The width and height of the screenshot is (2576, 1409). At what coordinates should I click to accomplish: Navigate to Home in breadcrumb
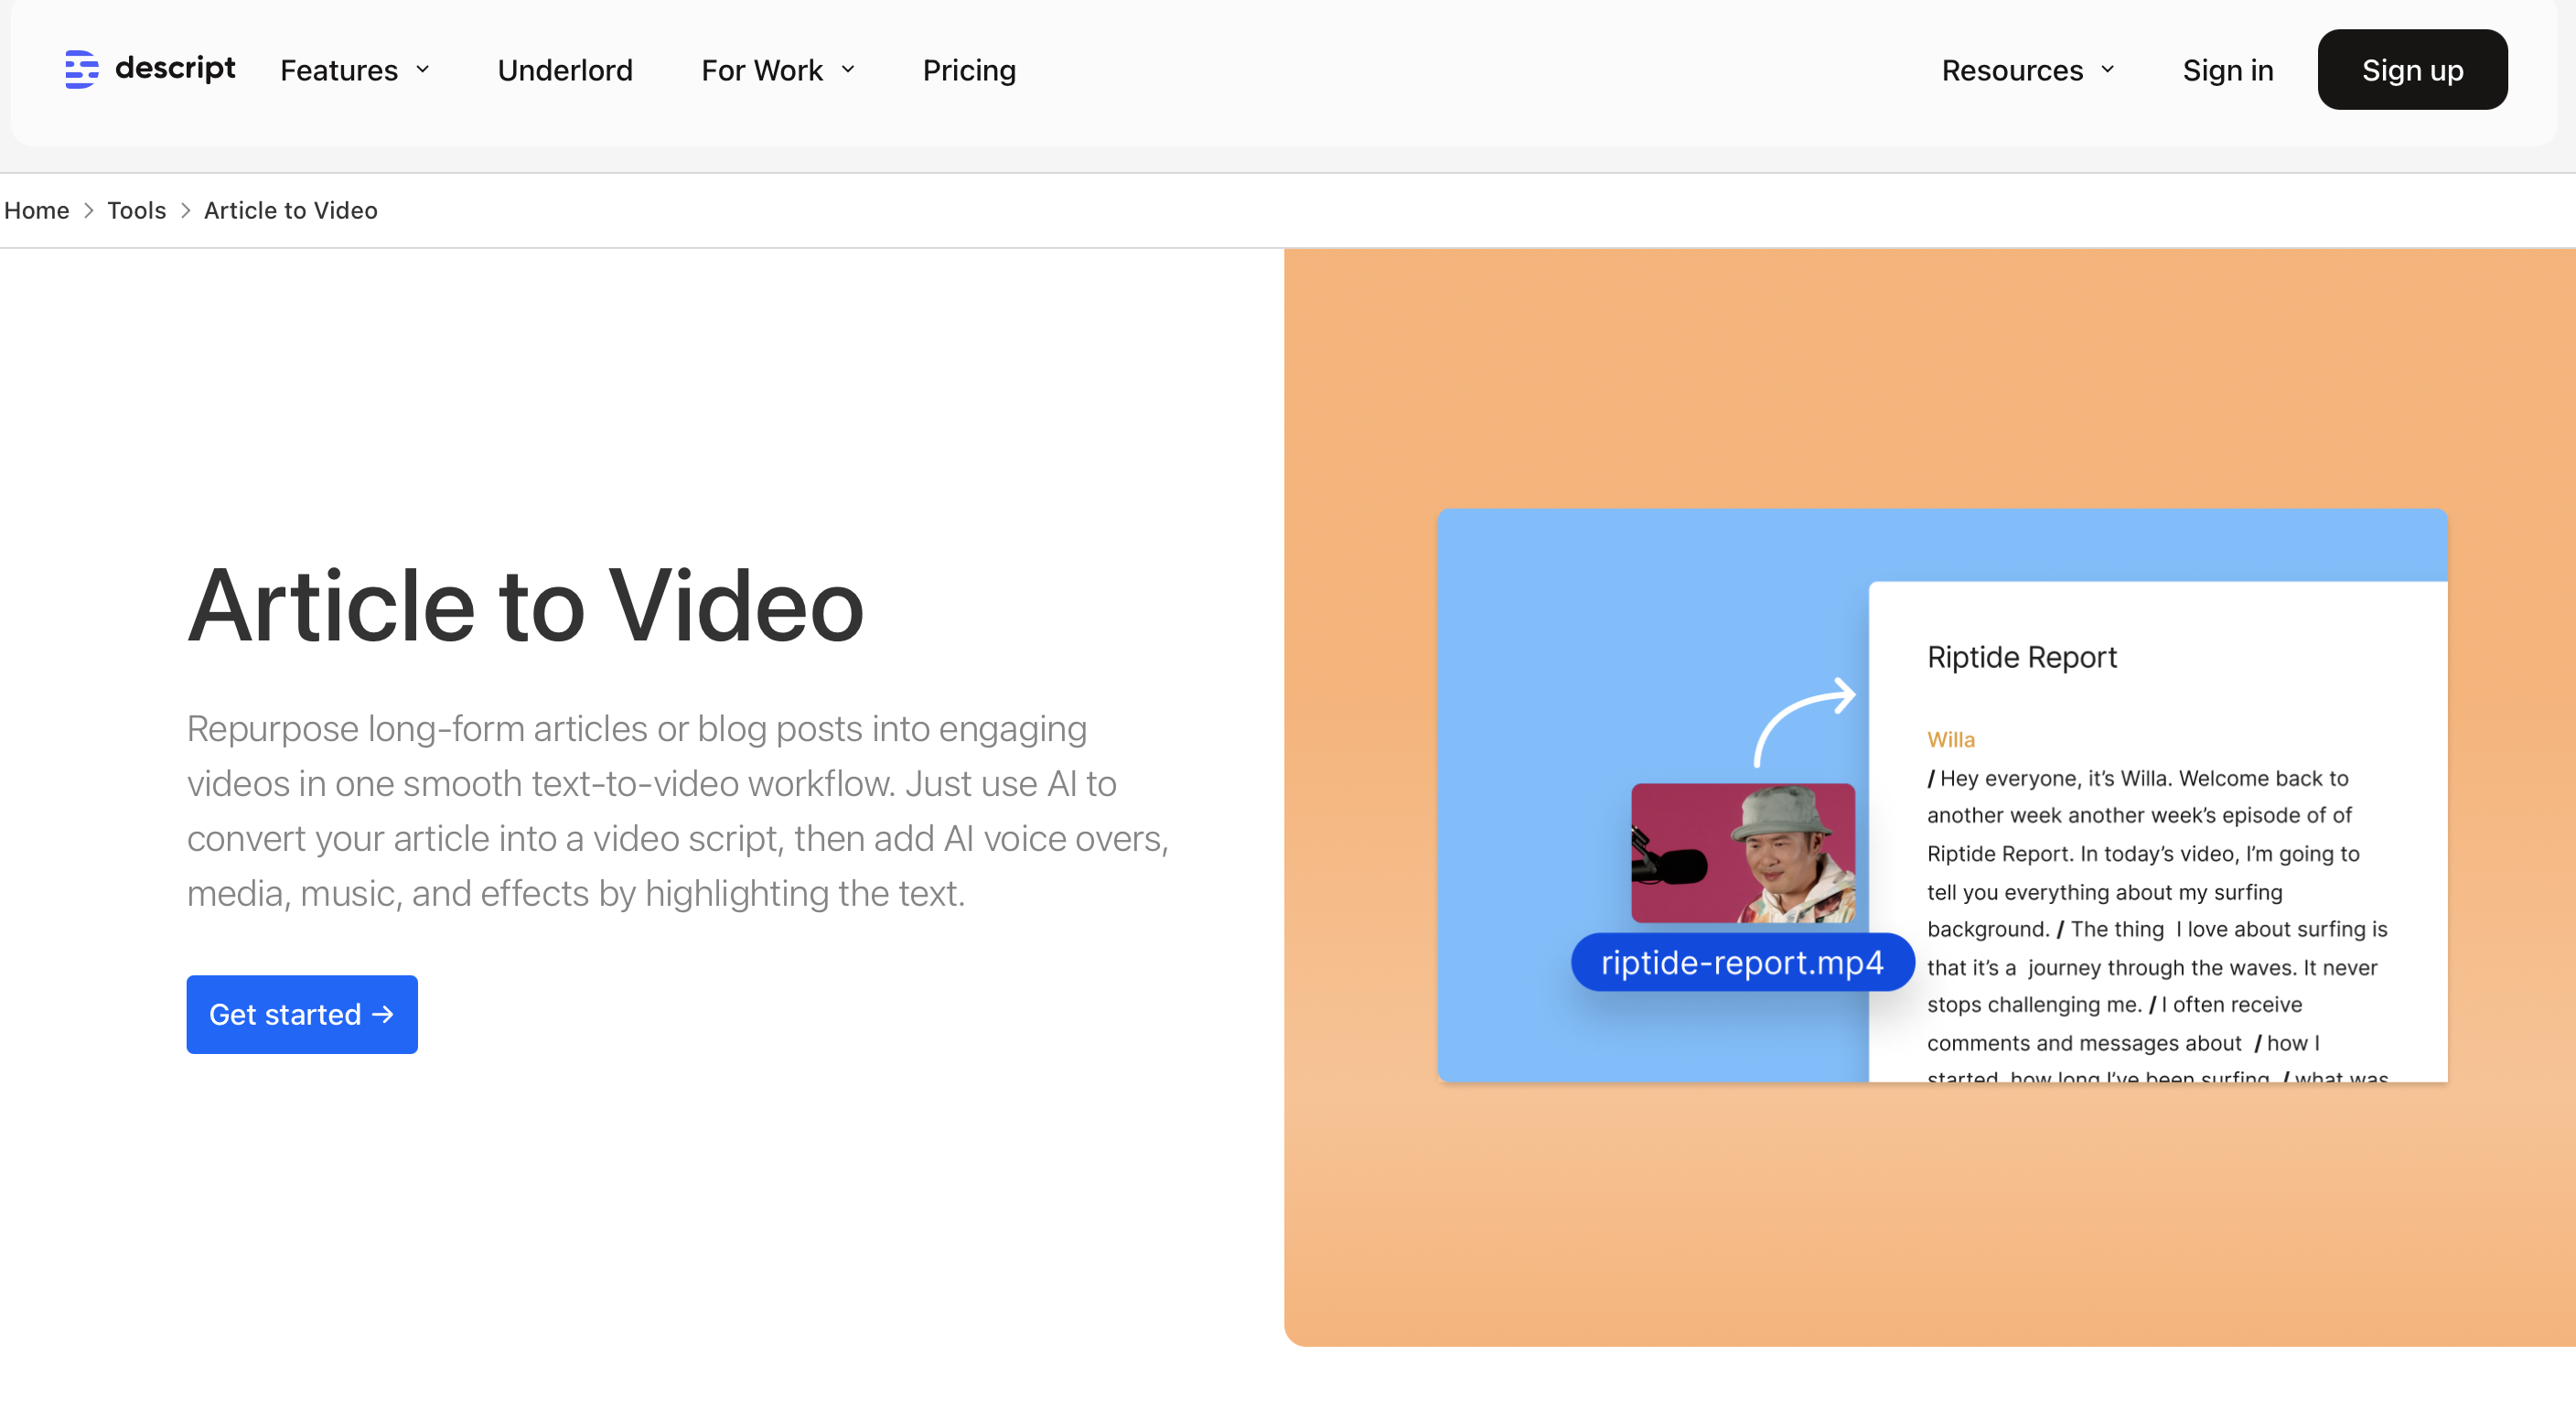click(37, 210)
